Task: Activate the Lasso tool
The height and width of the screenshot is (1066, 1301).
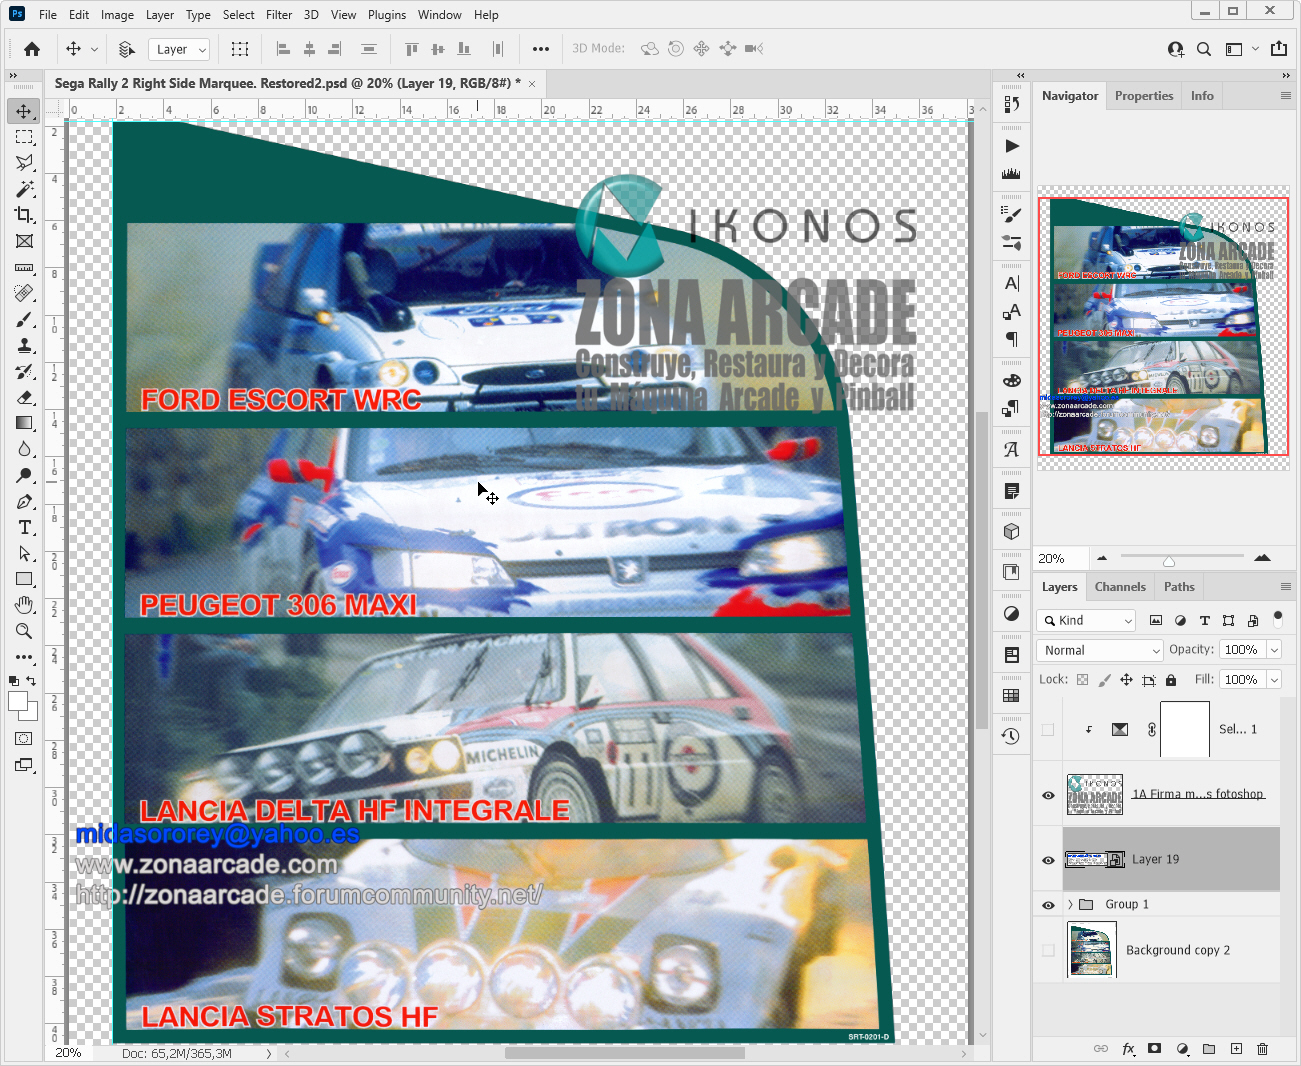Action: coord(24,163)
